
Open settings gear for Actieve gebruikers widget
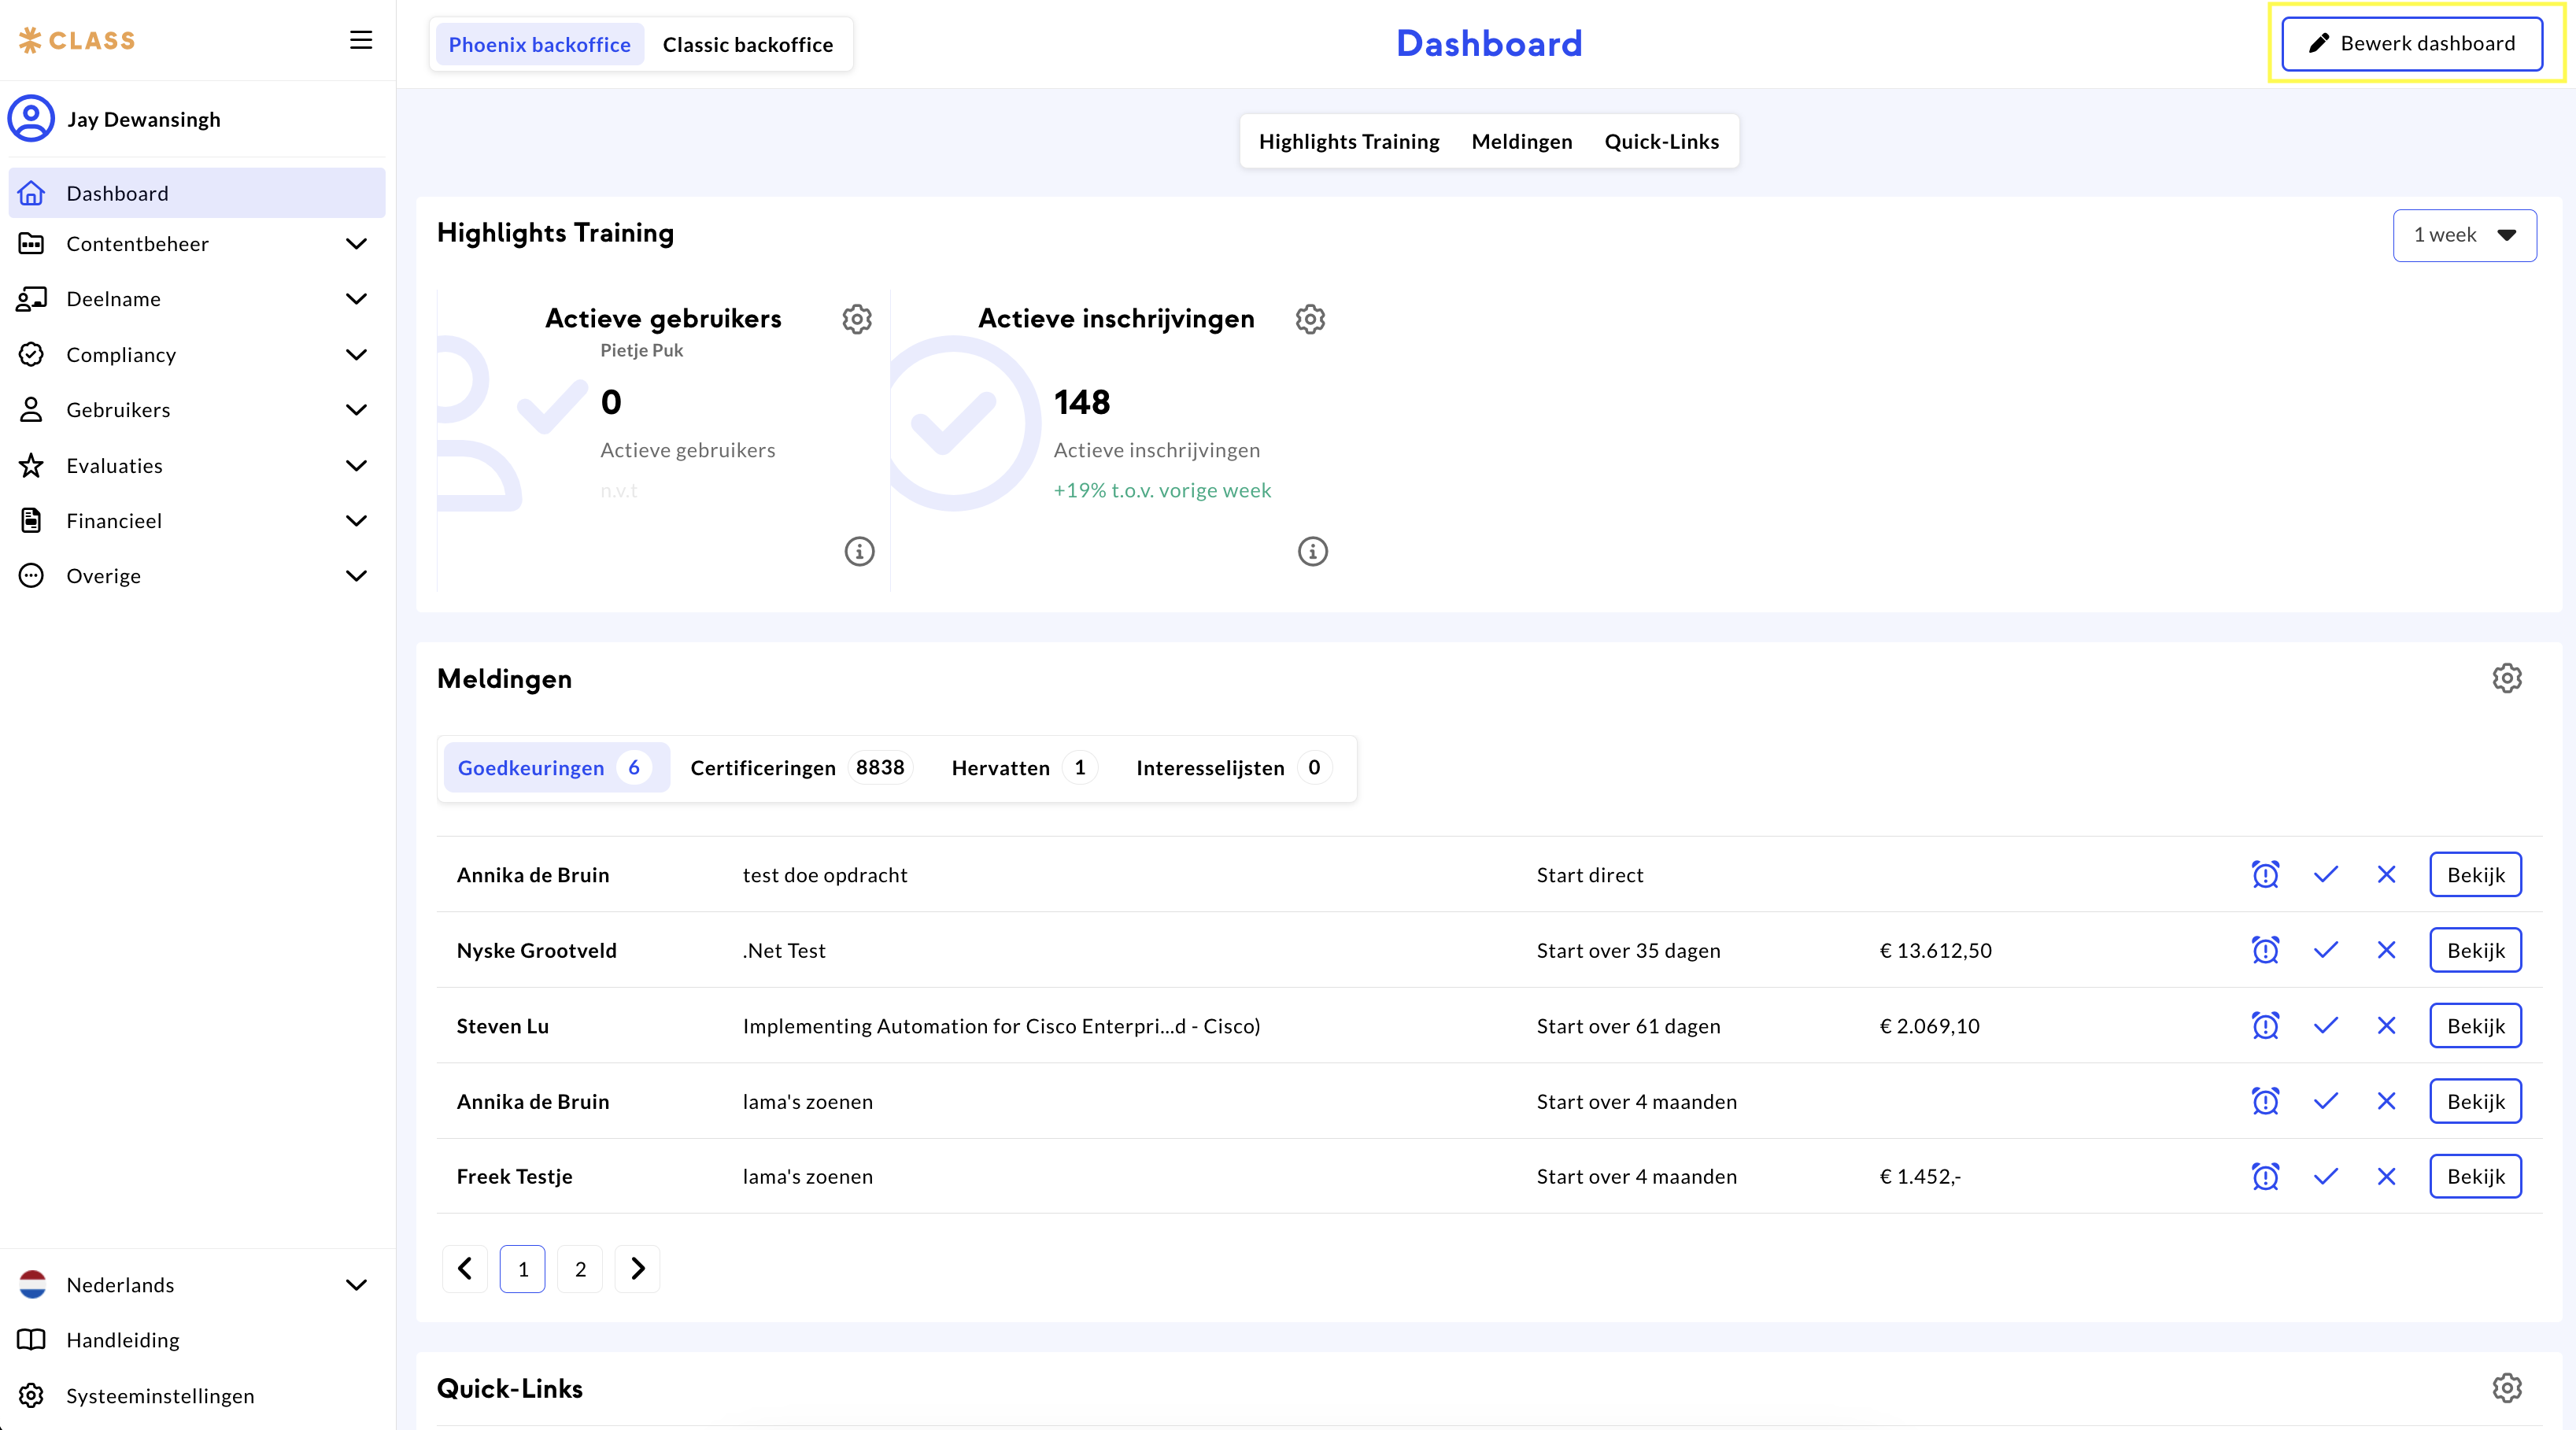coord(857,319)
